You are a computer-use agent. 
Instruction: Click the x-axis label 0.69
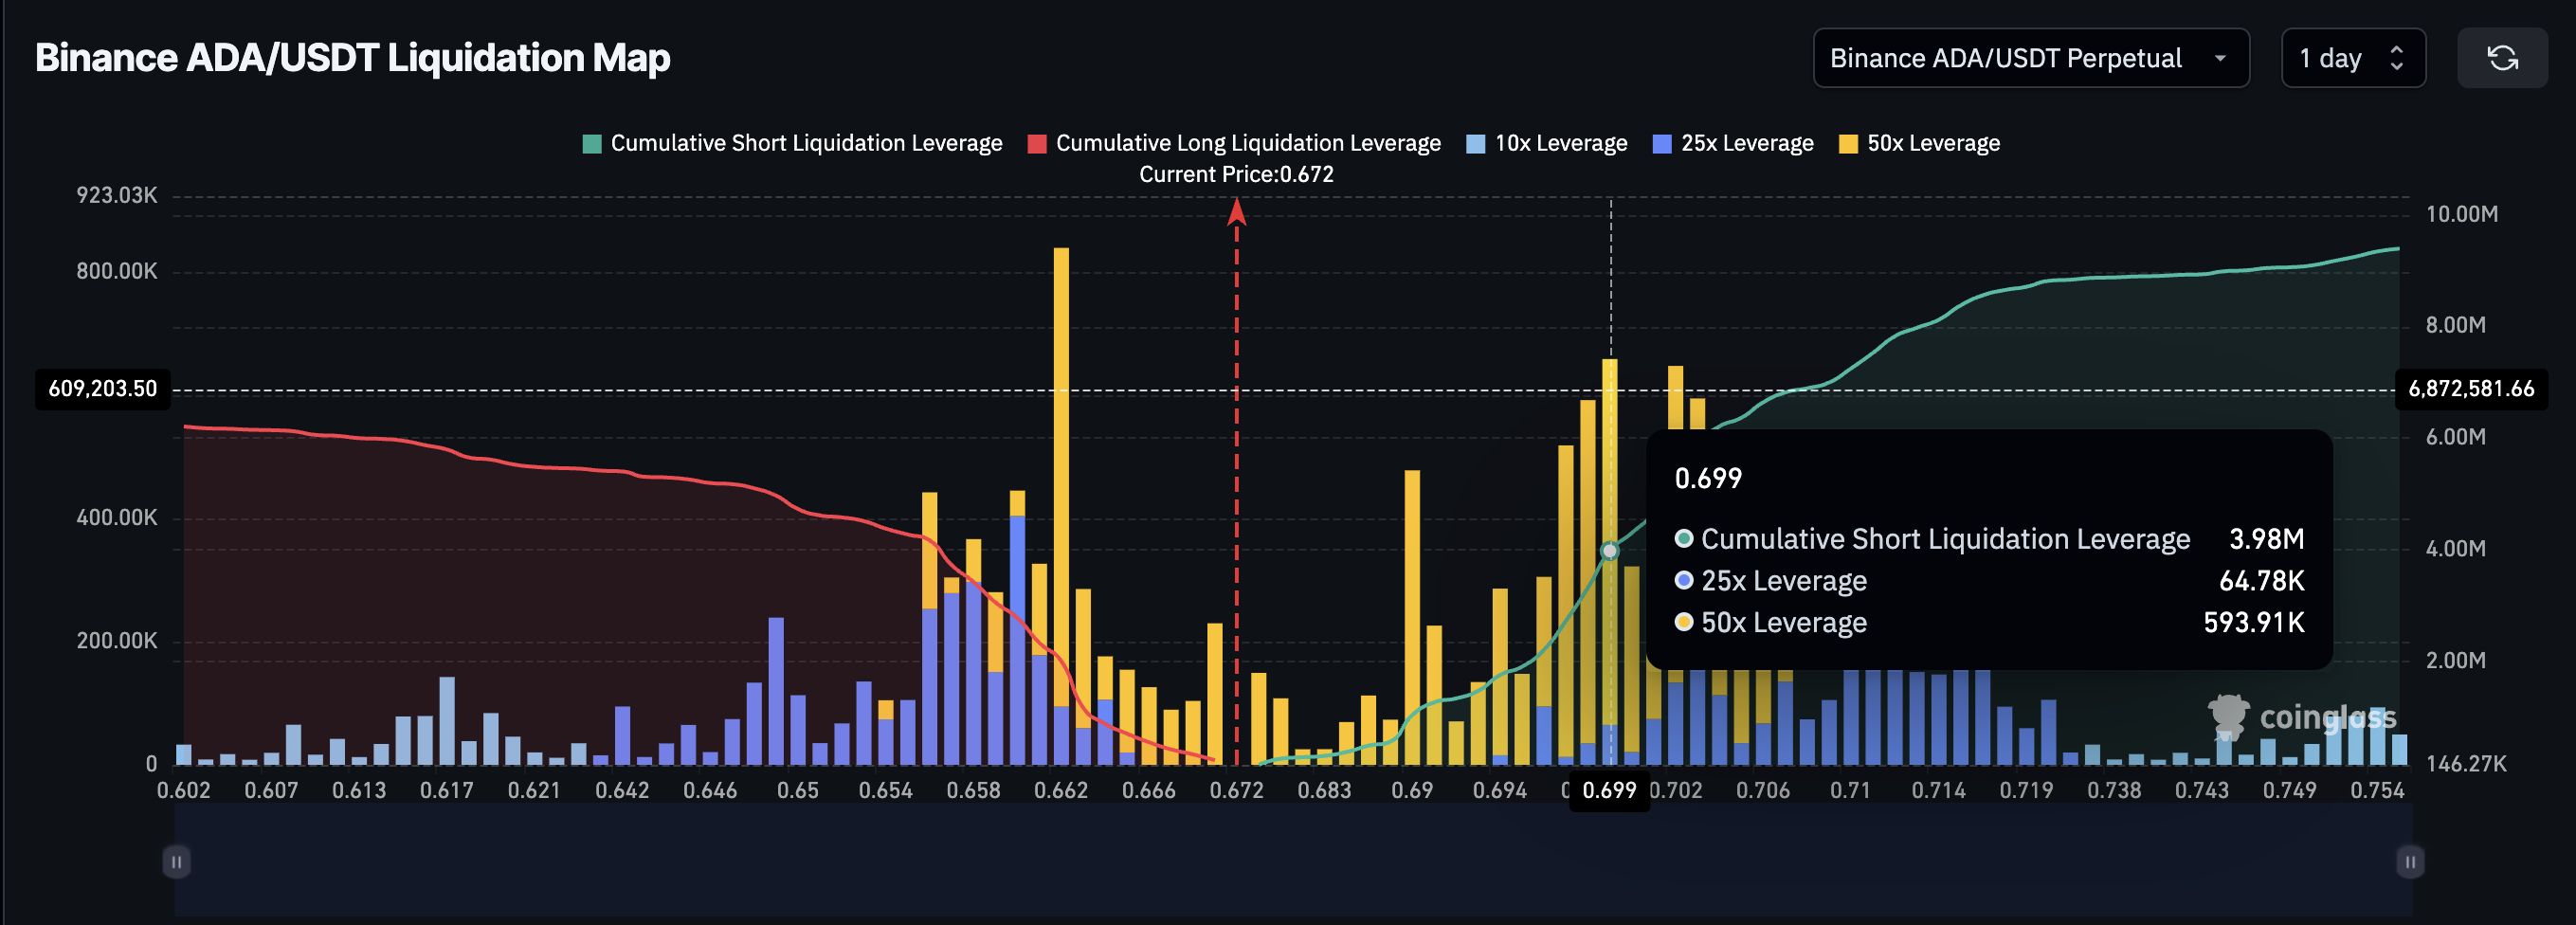(x=1411, y=790)
